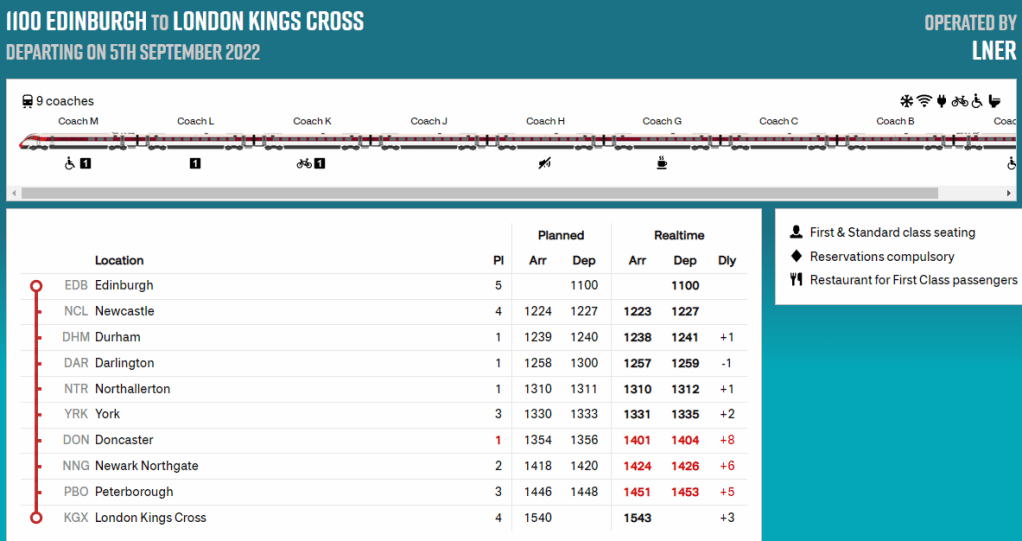Click the seating person icon in legend

point(796,232)
